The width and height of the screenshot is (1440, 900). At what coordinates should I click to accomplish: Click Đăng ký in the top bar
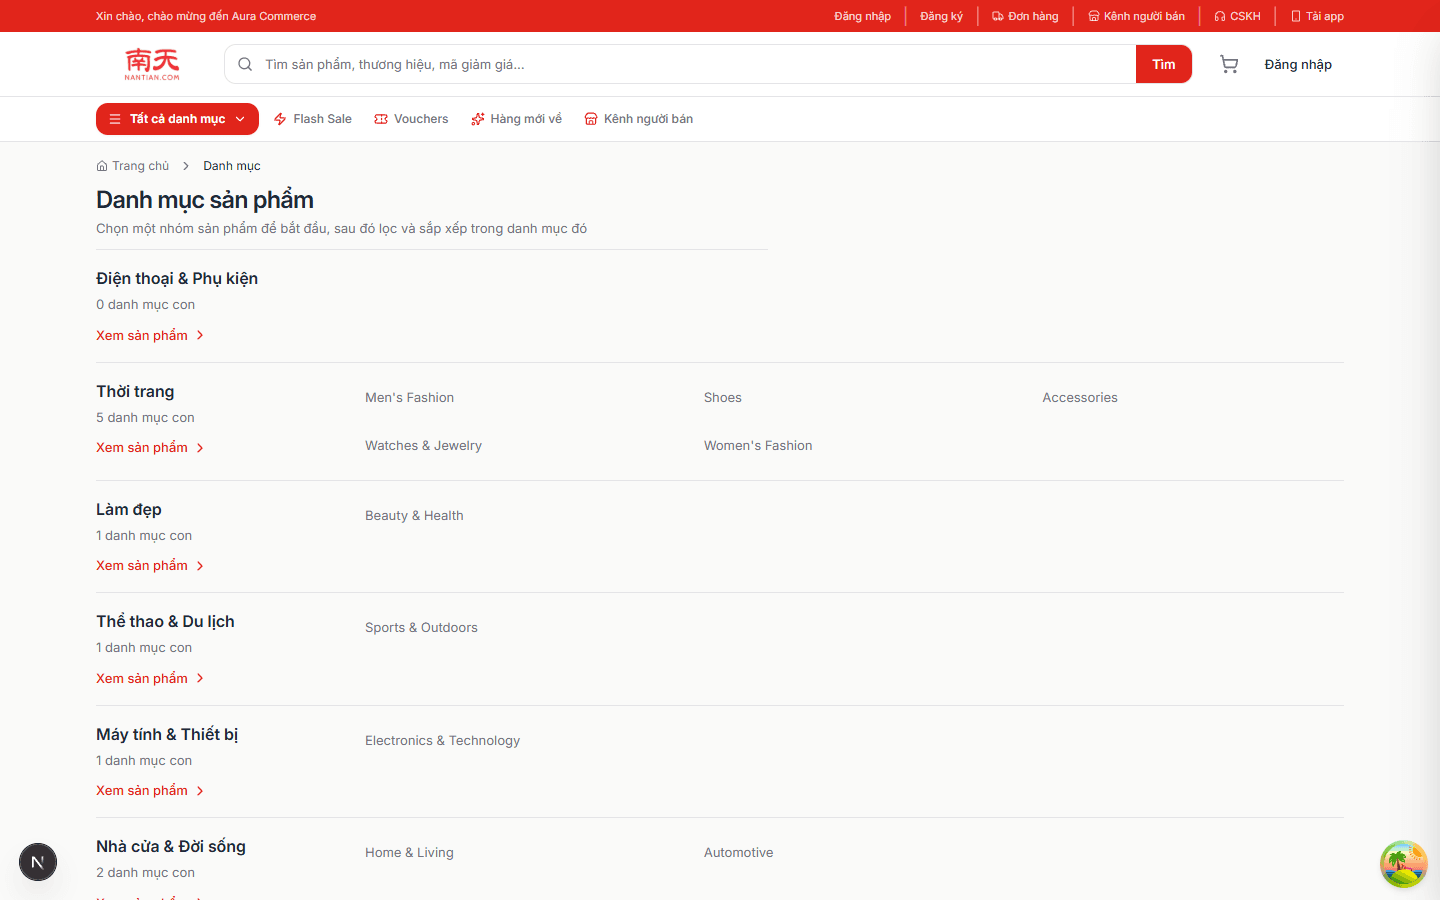coord(941,16)
